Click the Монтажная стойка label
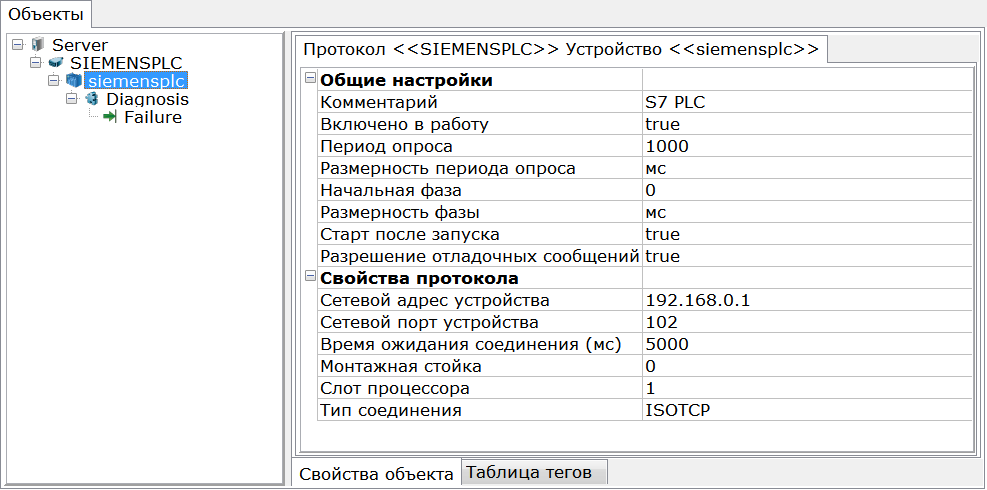Screen dimensions: 987x490 click(x=401, y=367)
